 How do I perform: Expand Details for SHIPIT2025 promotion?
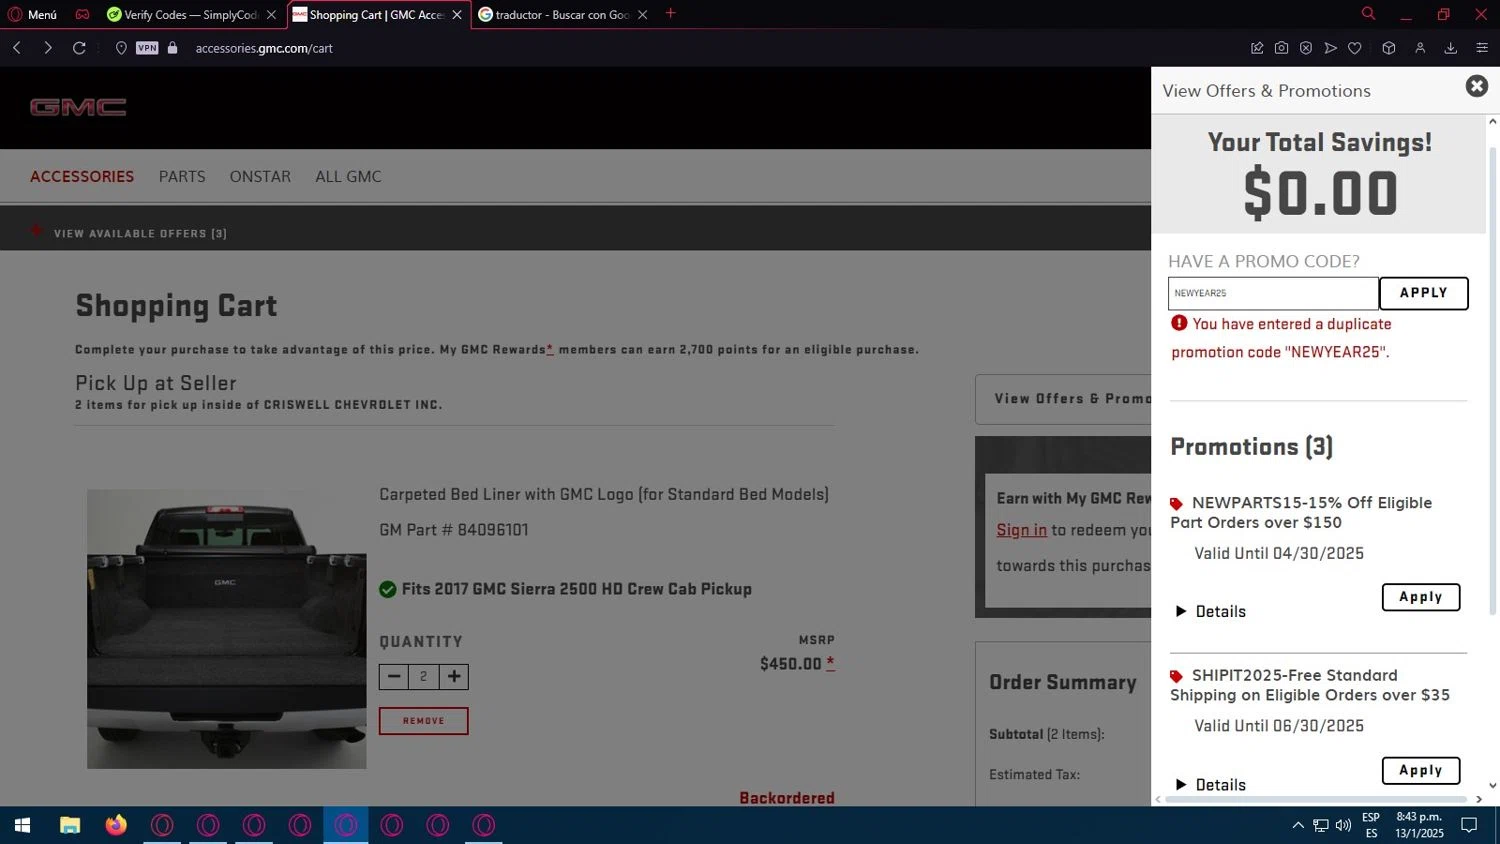click(x=1211, y=785)
